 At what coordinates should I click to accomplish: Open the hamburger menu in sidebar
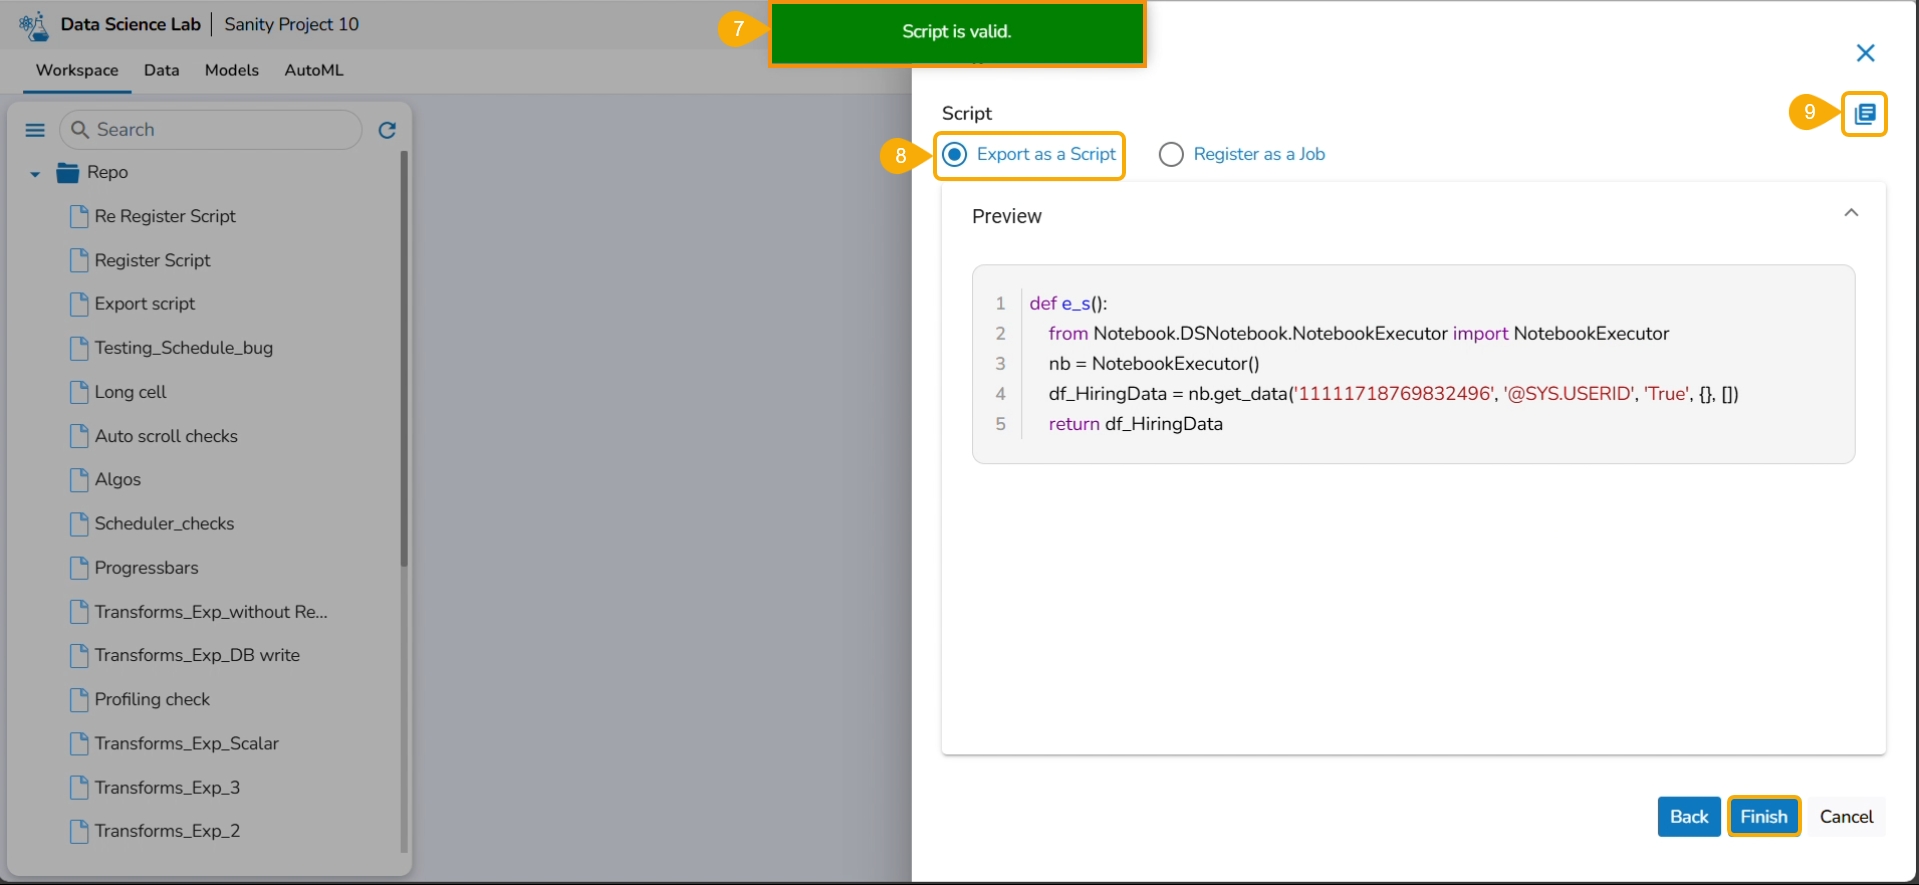tap(35, 130)
